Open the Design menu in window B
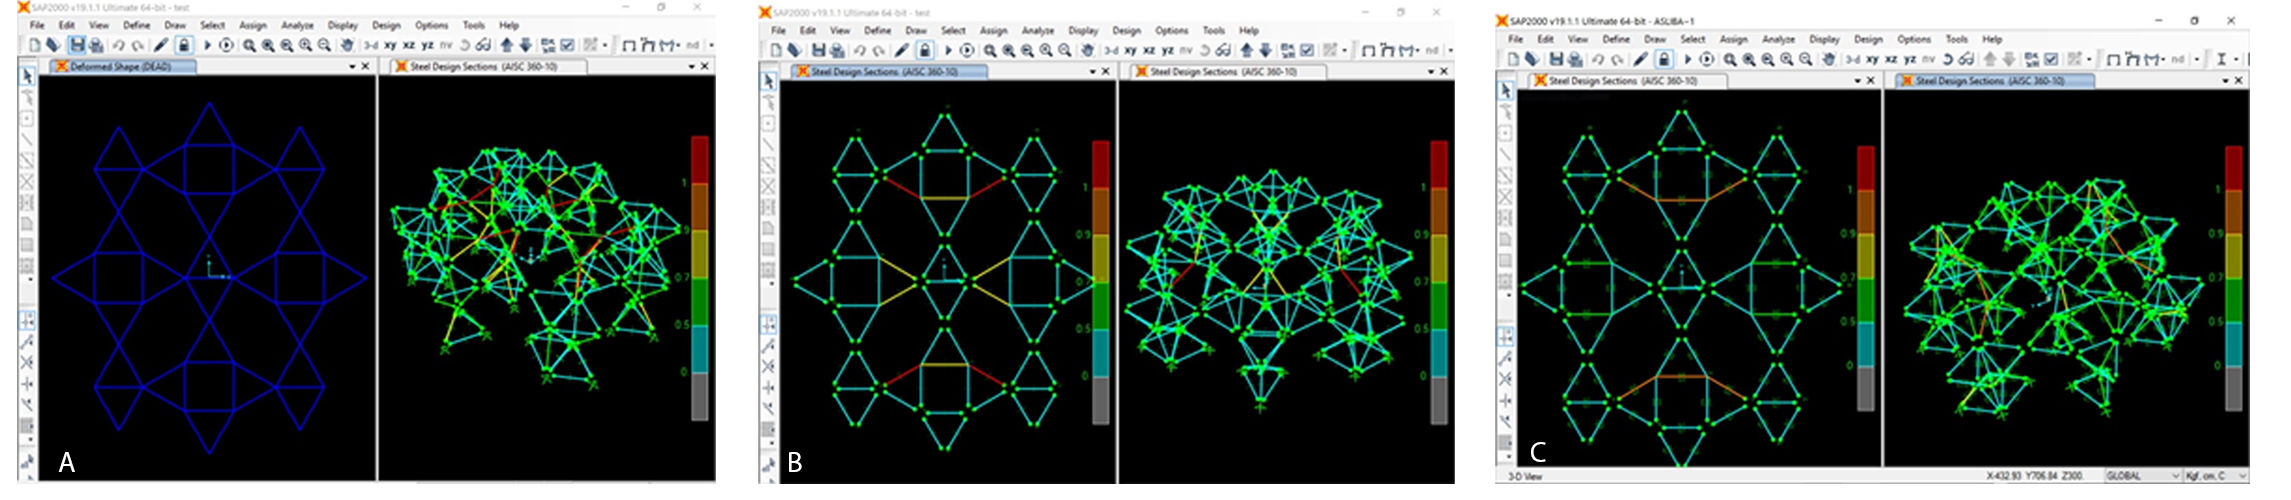 coord(1126,31)
